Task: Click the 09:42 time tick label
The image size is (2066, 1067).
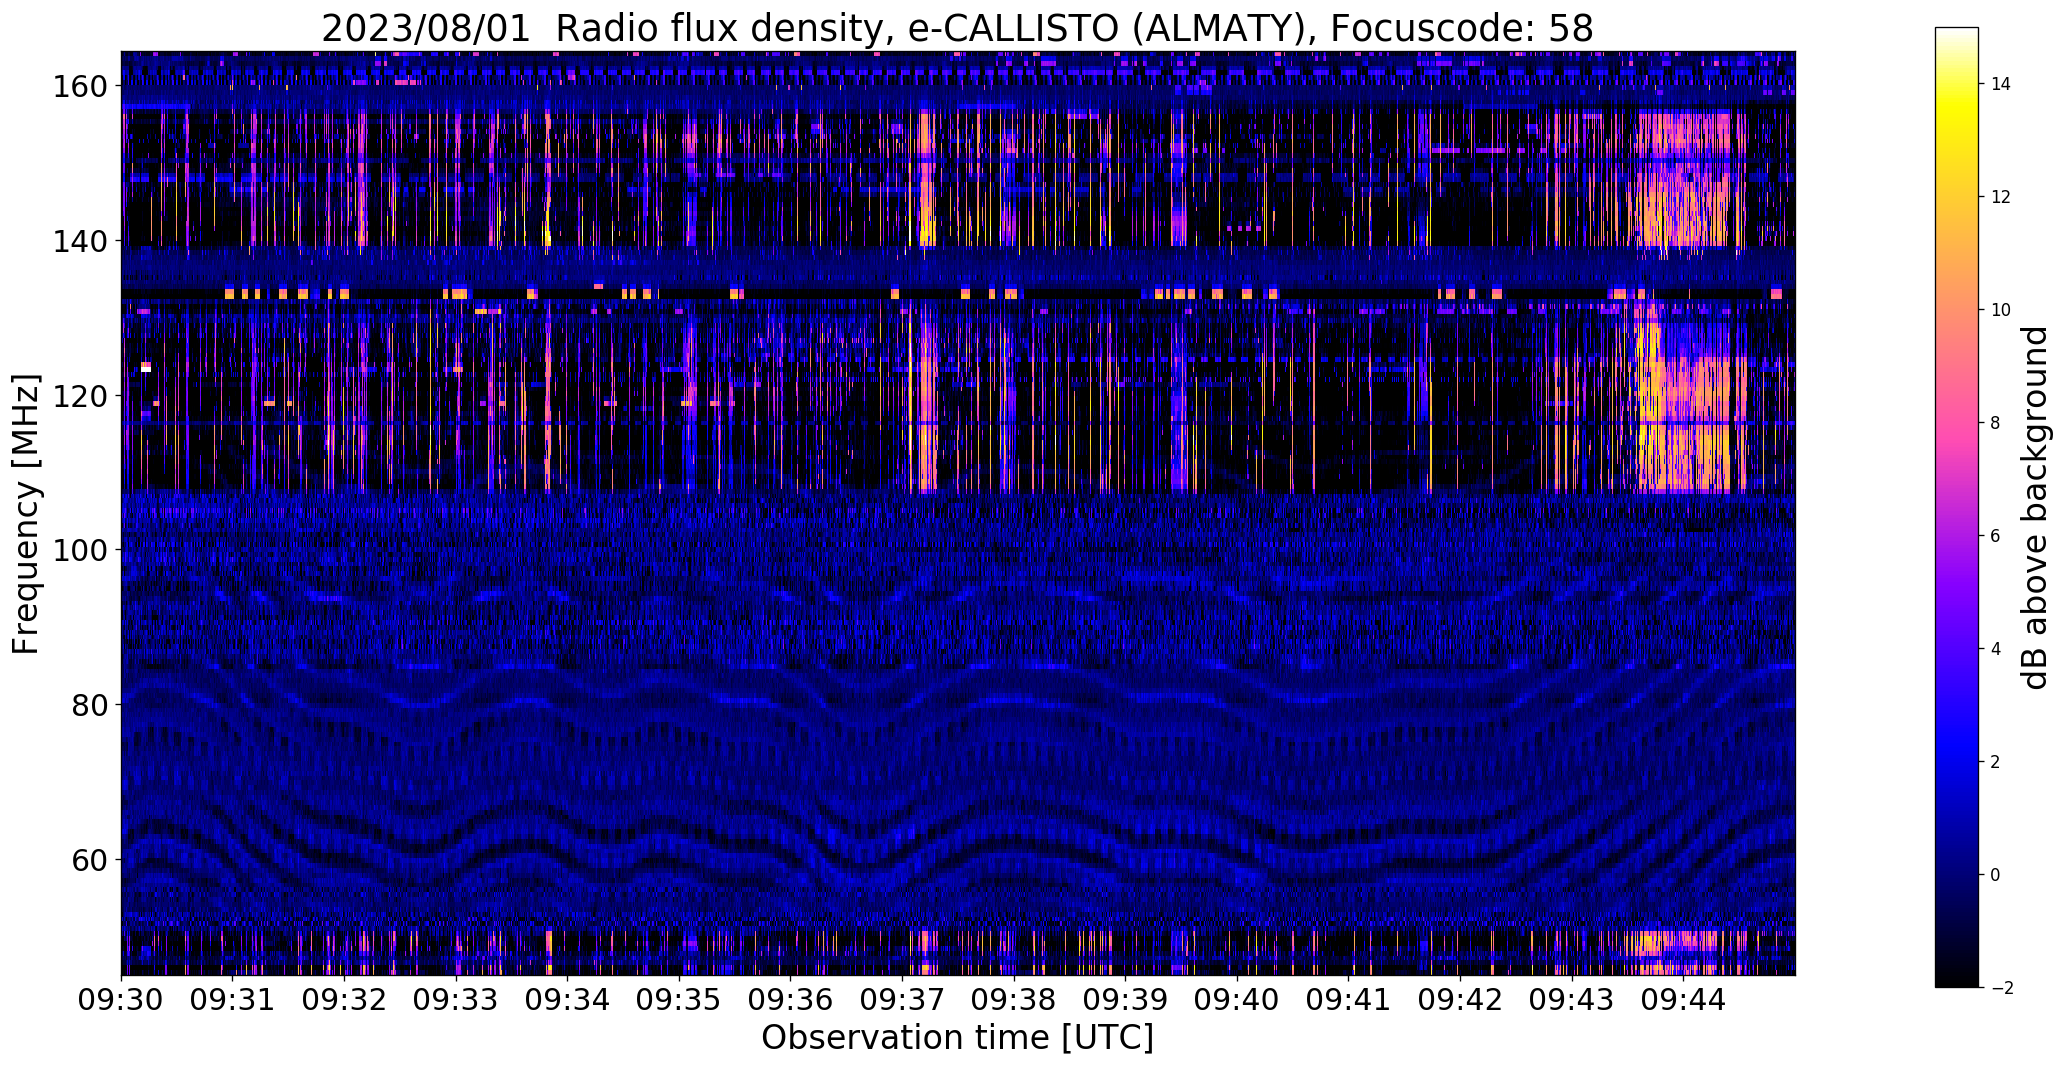Action: click(1461, 998)
